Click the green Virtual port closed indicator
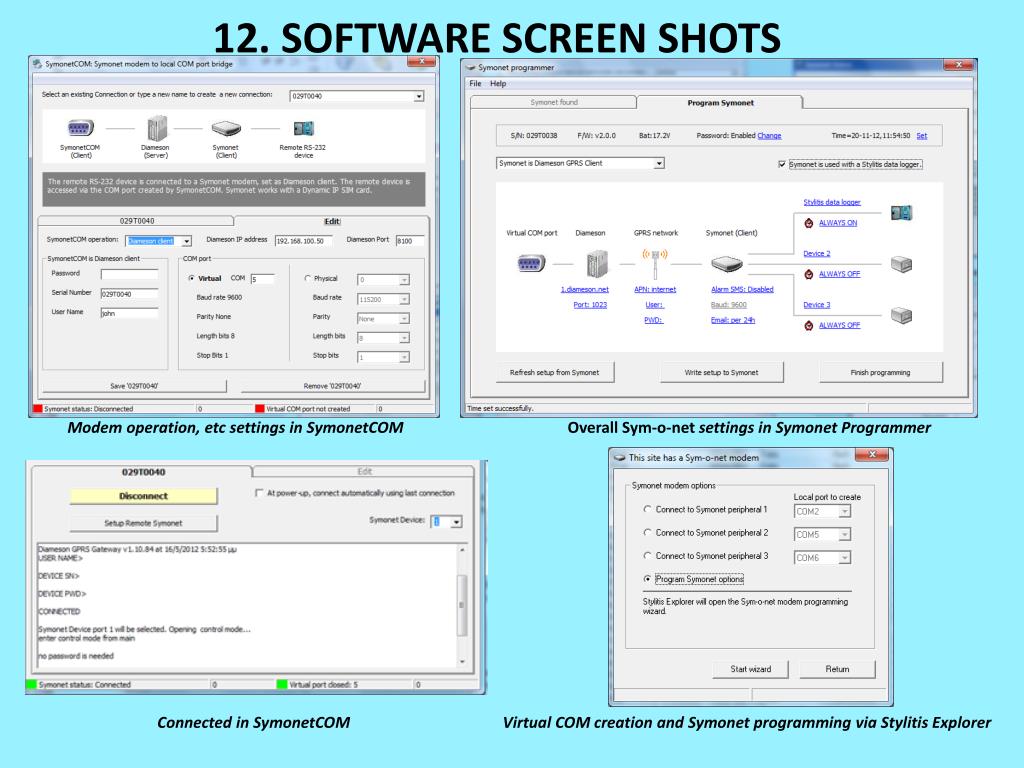Image resolution: width=1024 pixels, height=768 pixels. pos(282,684)
